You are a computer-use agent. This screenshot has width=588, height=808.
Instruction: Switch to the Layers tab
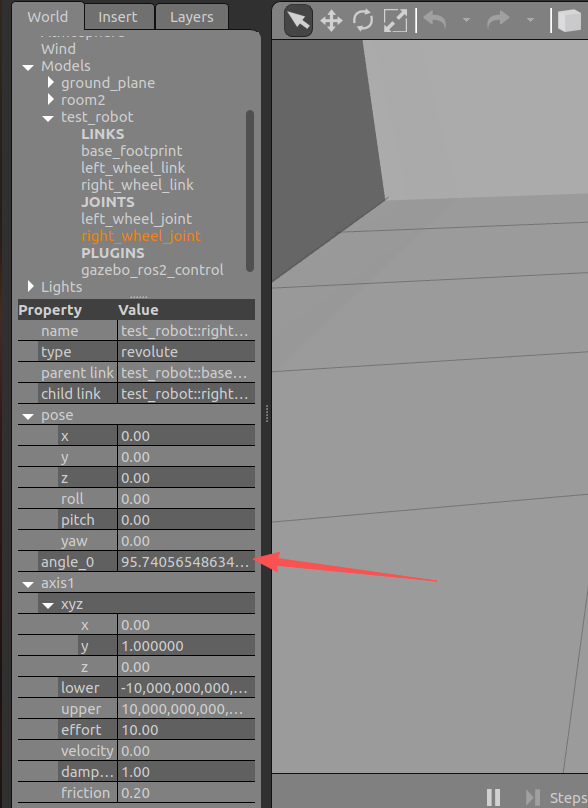click(192, 17)
